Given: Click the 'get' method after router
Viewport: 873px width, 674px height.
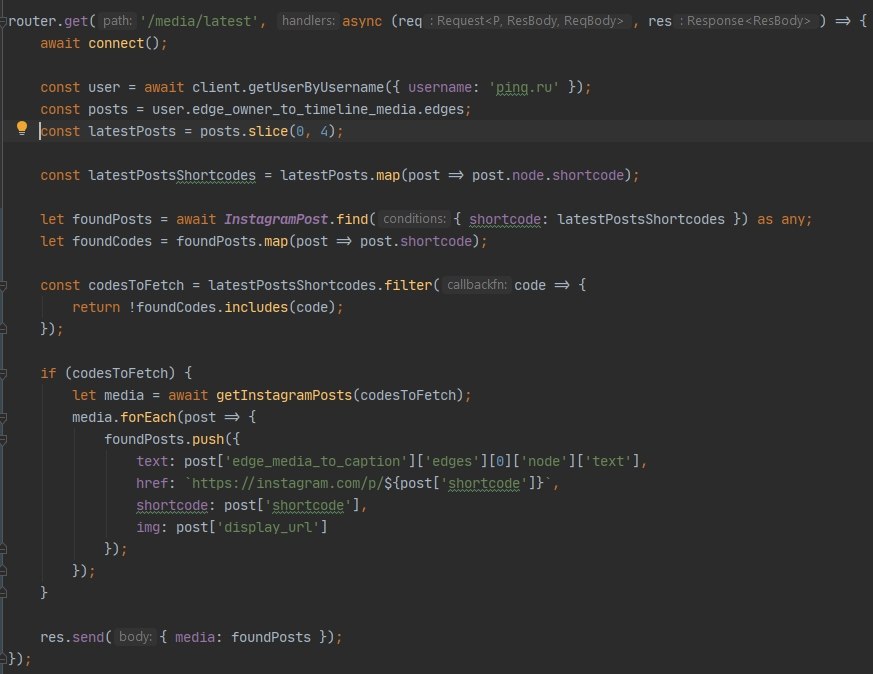Looking at the screenshot, I should pyautogui.click(x=76, y=21).
